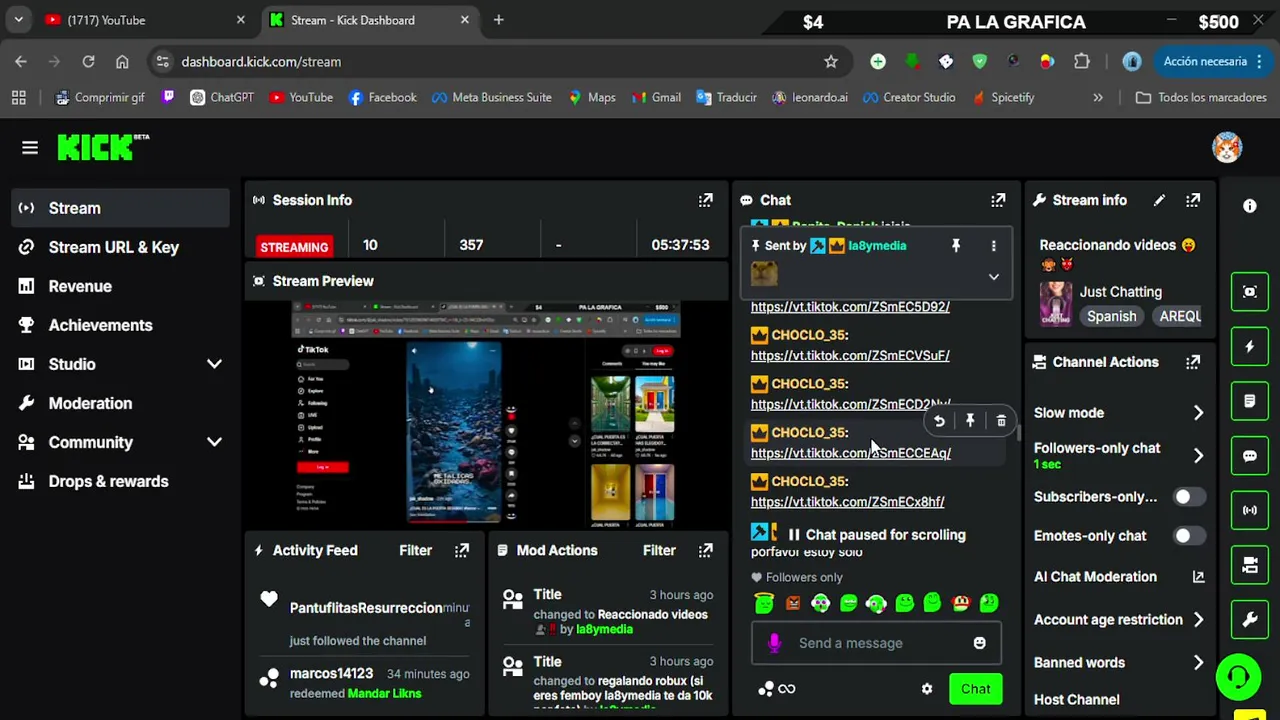
Task: Open Followers-only chat options
Action: [x=1119, y=455]
